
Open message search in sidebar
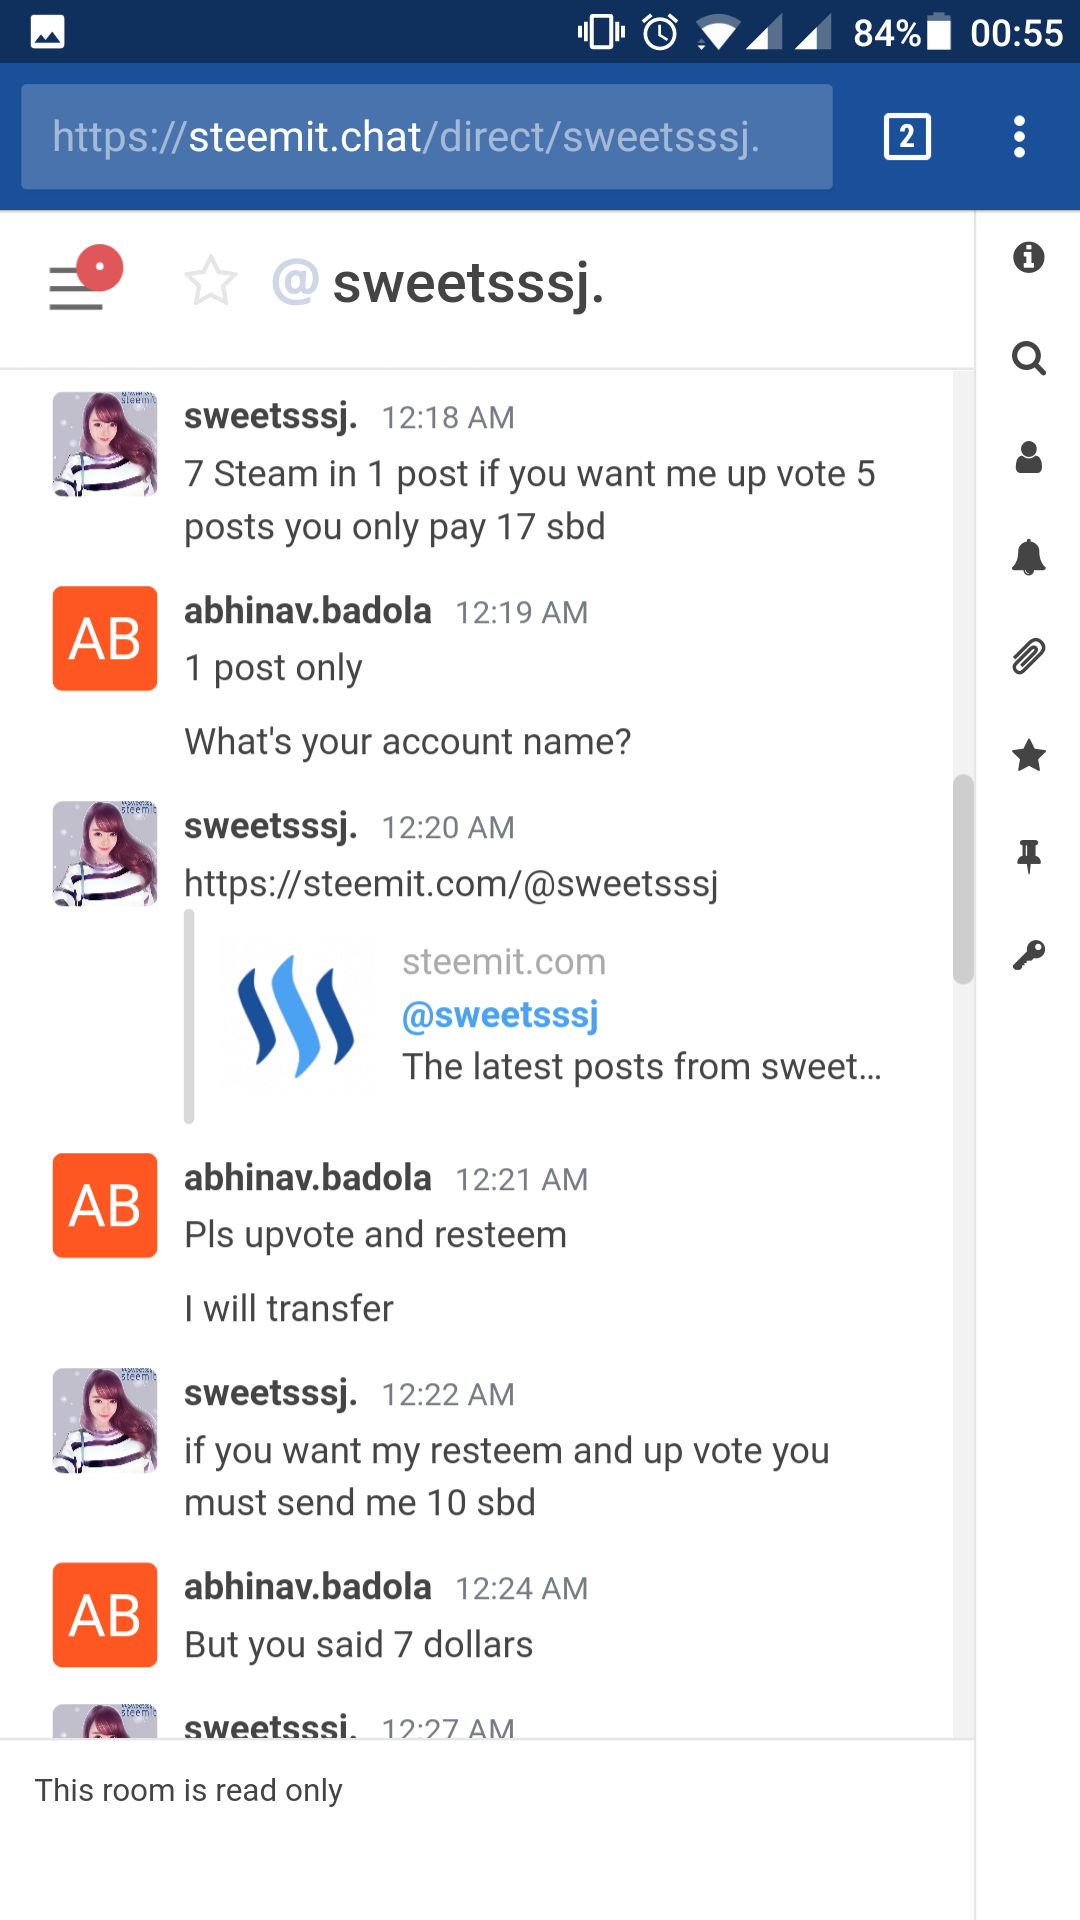(x=1028, y=357)
